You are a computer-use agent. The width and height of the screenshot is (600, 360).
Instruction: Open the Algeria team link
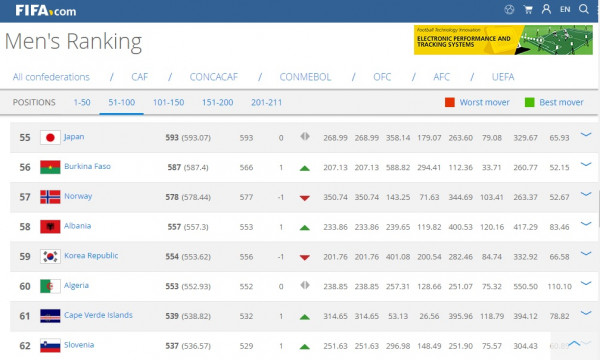click(x=76, y=285)
